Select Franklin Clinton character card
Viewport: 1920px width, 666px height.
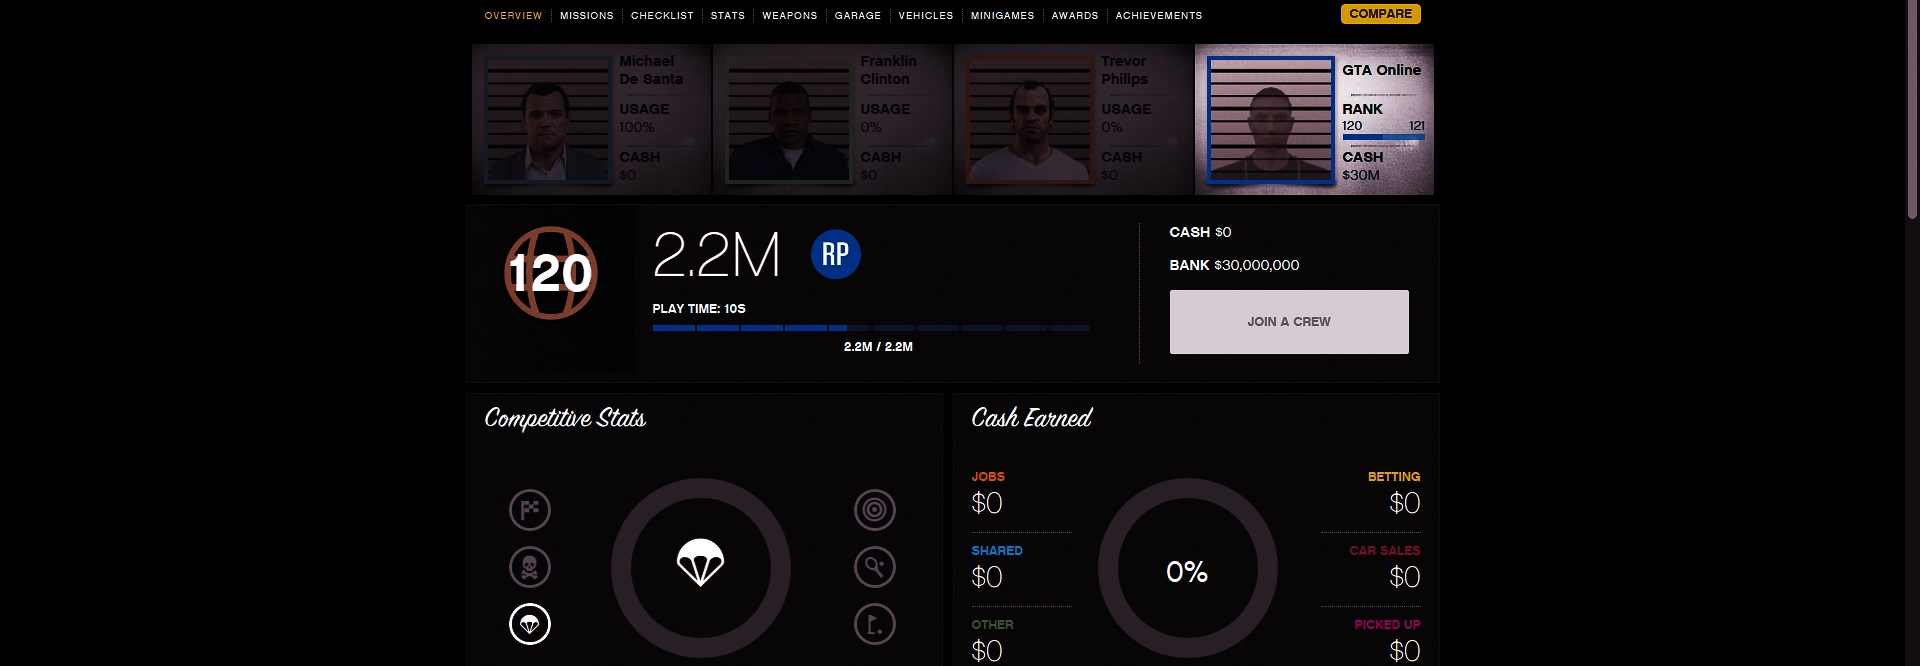(x=832, y=119)
